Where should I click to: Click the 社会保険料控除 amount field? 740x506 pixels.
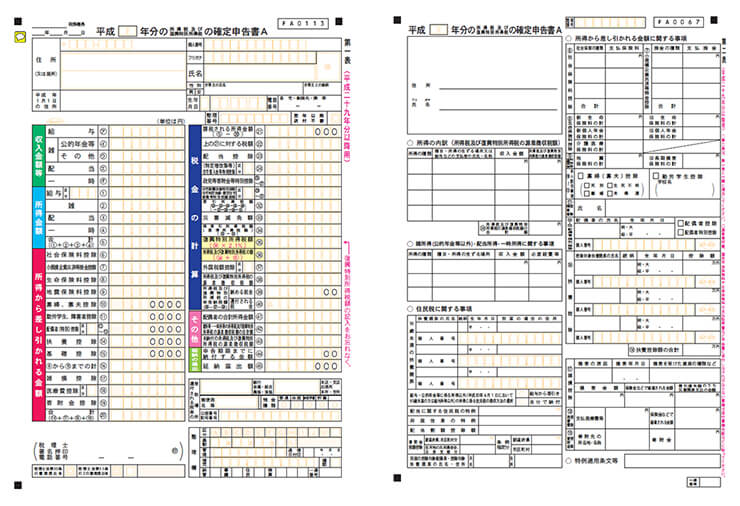click(146, 255)
